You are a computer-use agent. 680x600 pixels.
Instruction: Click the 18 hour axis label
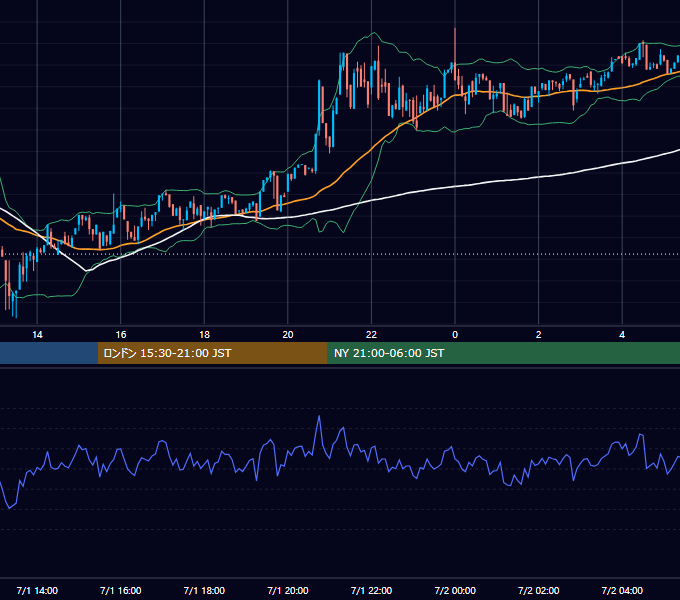(x=204, y=335)
